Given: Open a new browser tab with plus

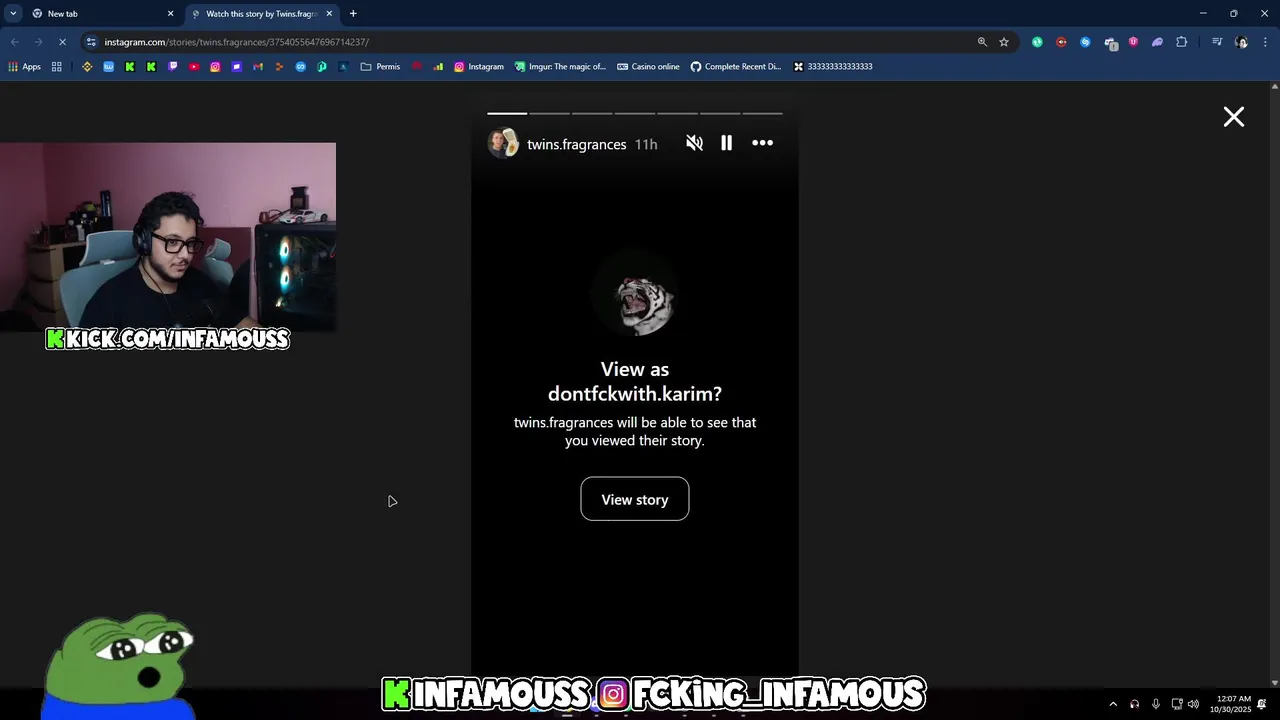Looking at the screenshot, I should 353,14.
